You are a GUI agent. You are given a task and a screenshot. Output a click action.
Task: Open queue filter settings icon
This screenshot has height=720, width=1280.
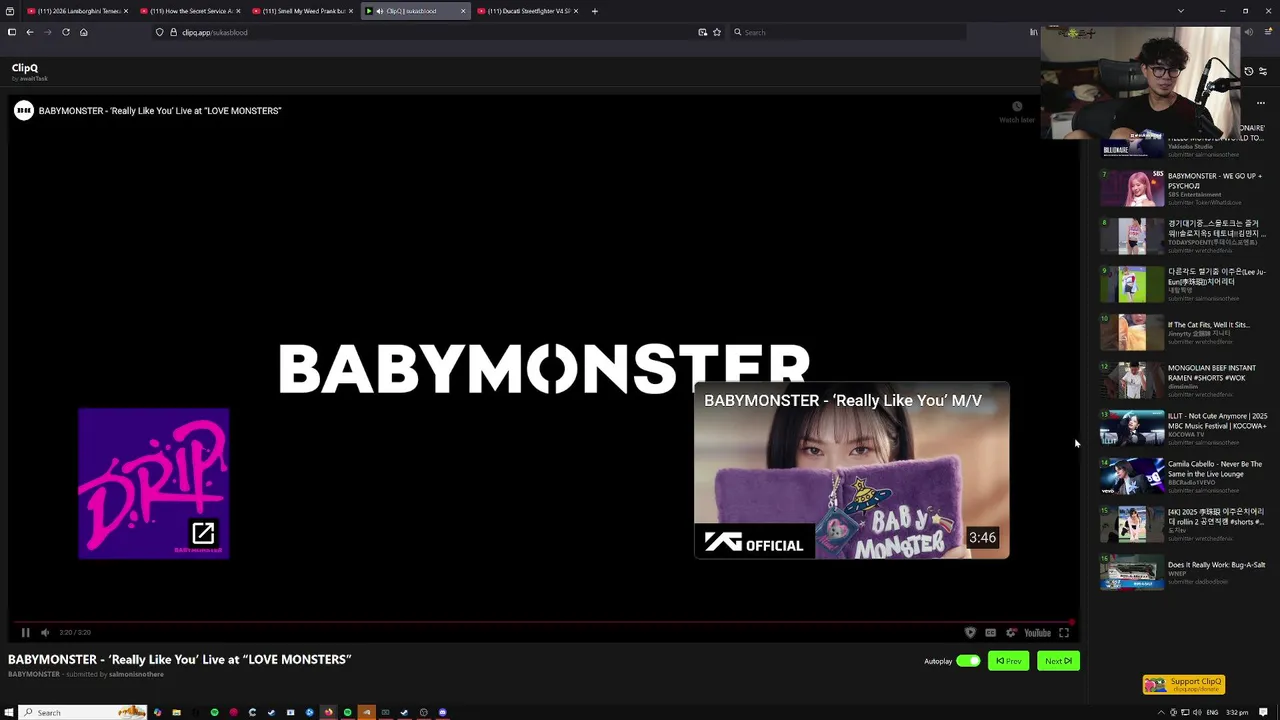1263,72
